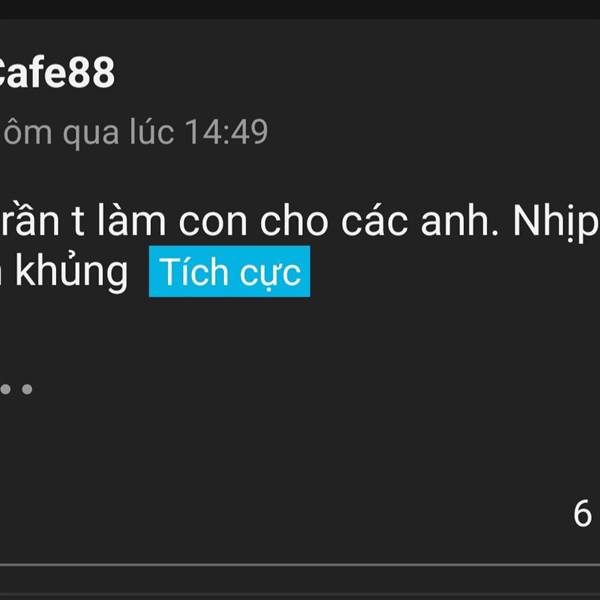Image resolution: width=600 pixels, height=600 pixels.
Task: Select the first line of post text
Action: click(300, 221)
